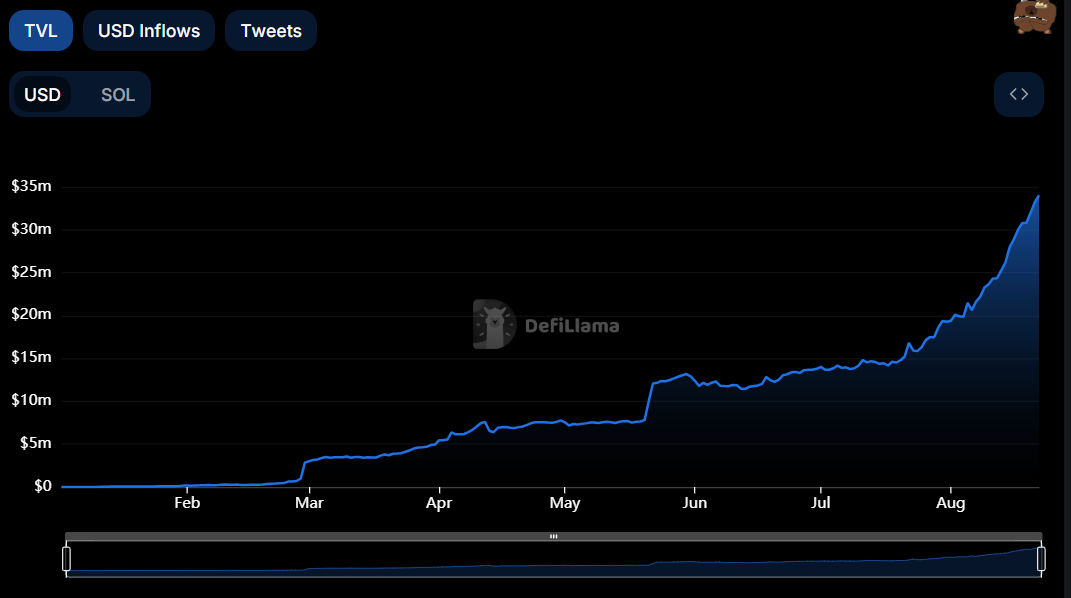
Task: Select USD denomination
Action: click(43, 95)
